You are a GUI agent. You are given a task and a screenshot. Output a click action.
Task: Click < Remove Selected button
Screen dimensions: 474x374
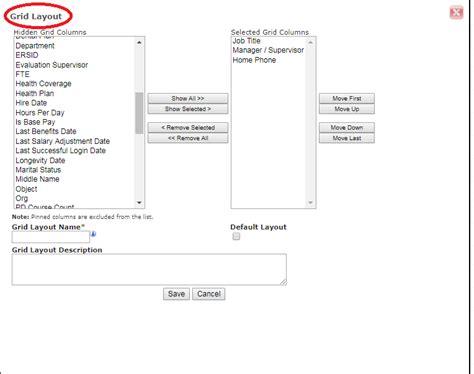pos(188,128)
